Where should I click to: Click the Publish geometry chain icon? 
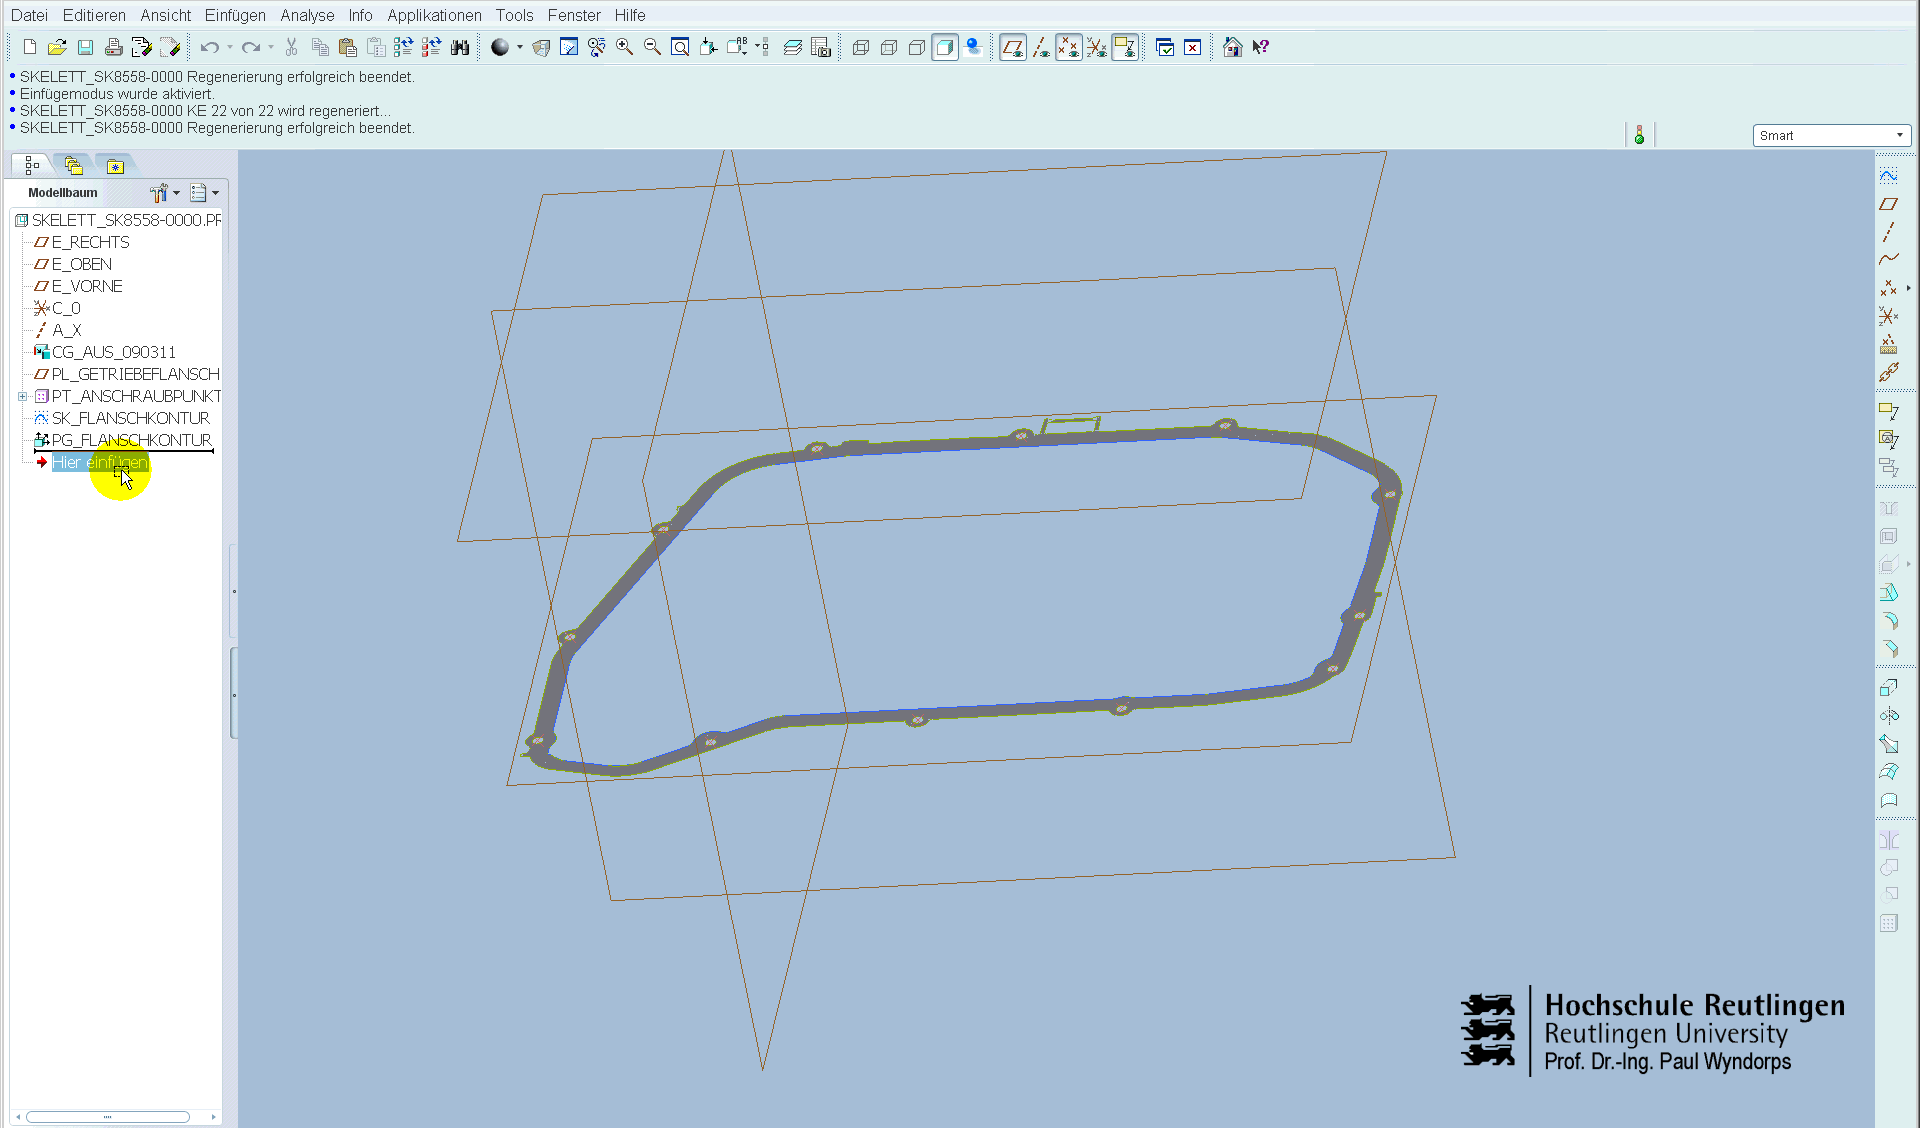pyautogui.click(x=1888, y=372)
